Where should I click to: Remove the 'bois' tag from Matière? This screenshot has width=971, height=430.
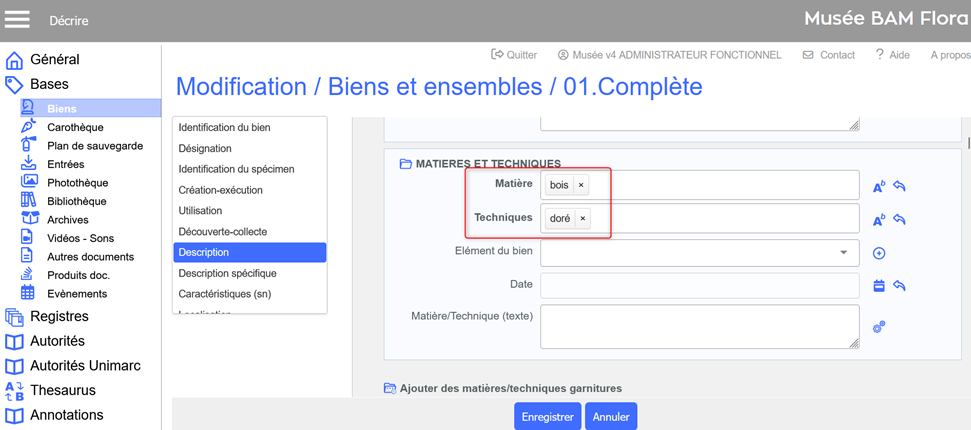click(581, 185)
